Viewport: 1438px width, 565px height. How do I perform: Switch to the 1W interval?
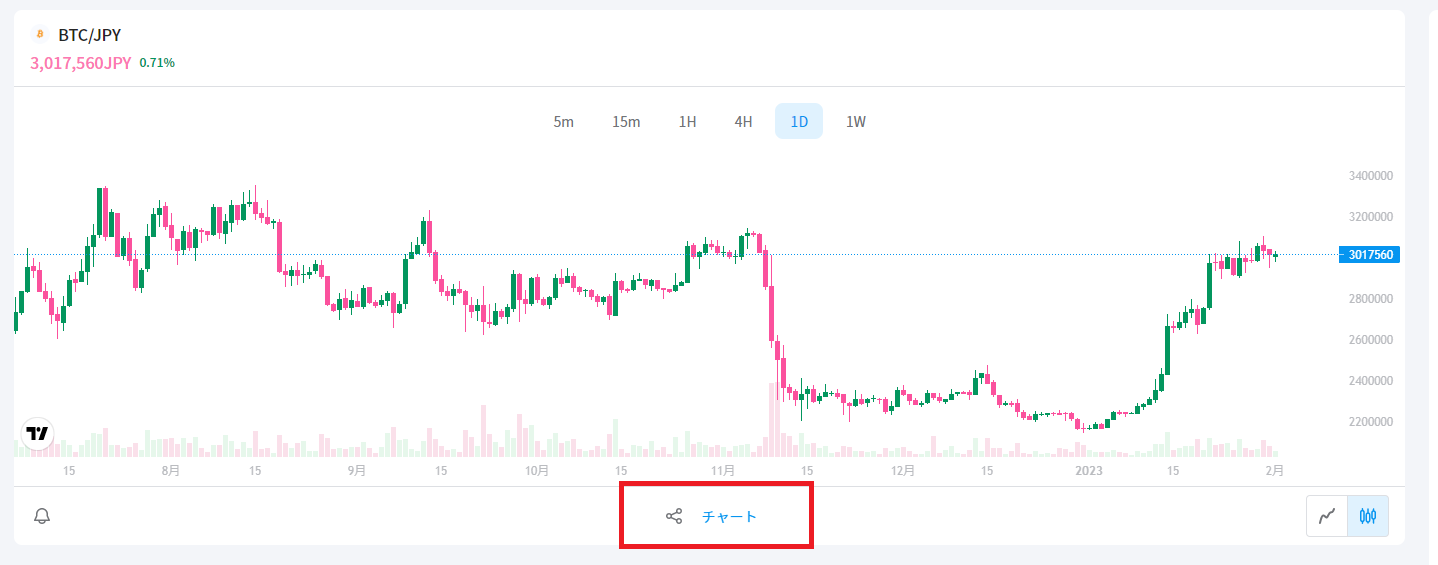(x=856, y=122)
